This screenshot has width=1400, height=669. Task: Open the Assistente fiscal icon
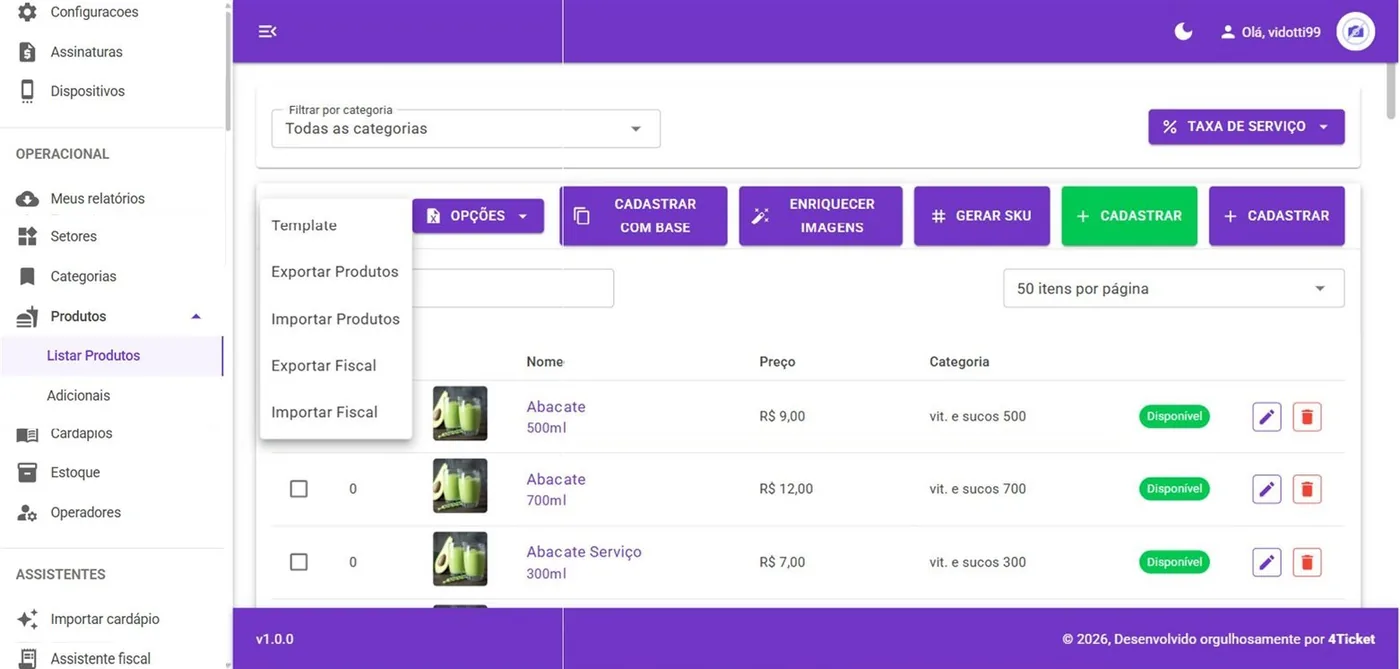point(28,658)
